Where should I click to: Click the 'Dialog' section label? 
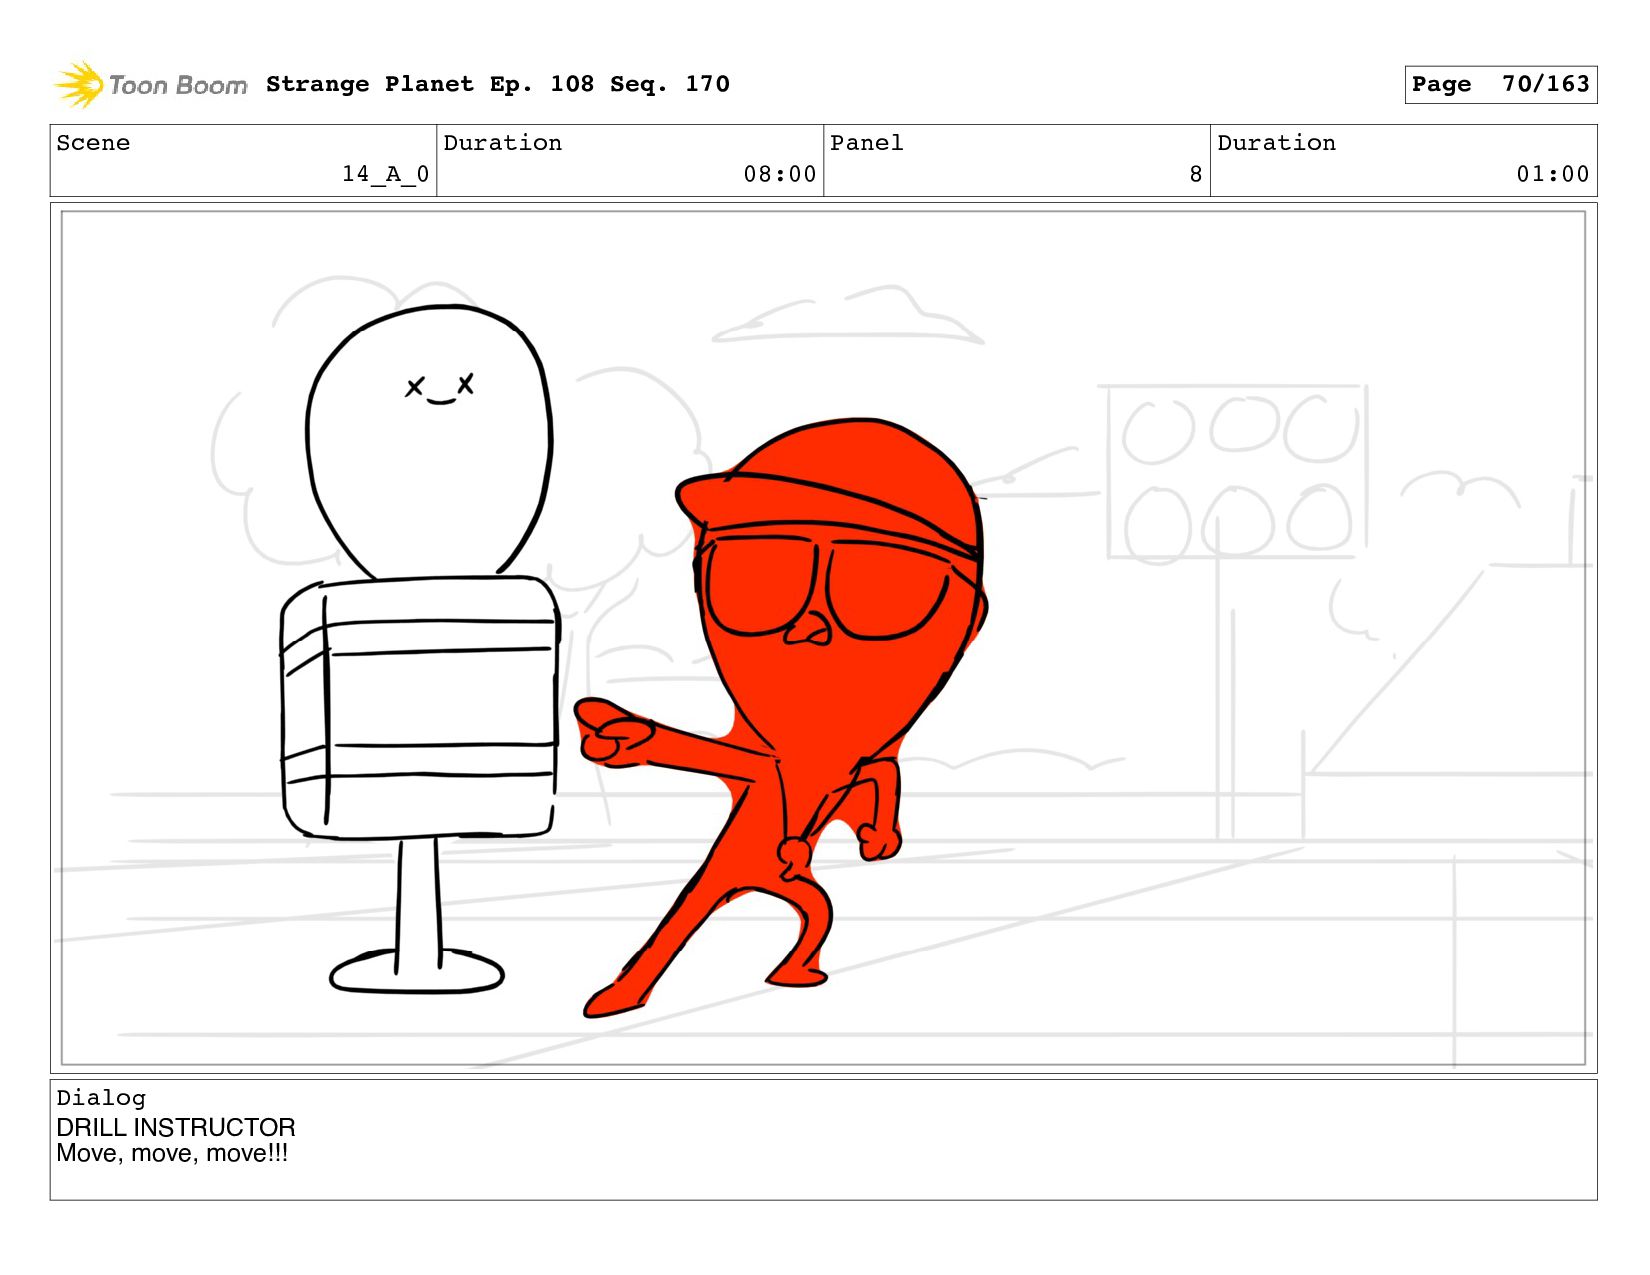[101, 1098]
